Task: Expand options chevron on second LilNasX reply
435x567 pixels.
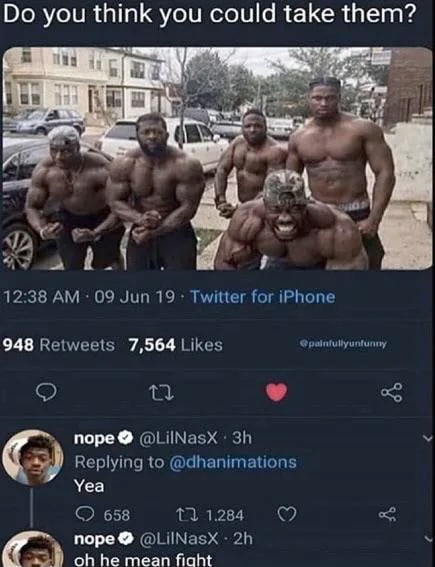Action: [427, 539]
